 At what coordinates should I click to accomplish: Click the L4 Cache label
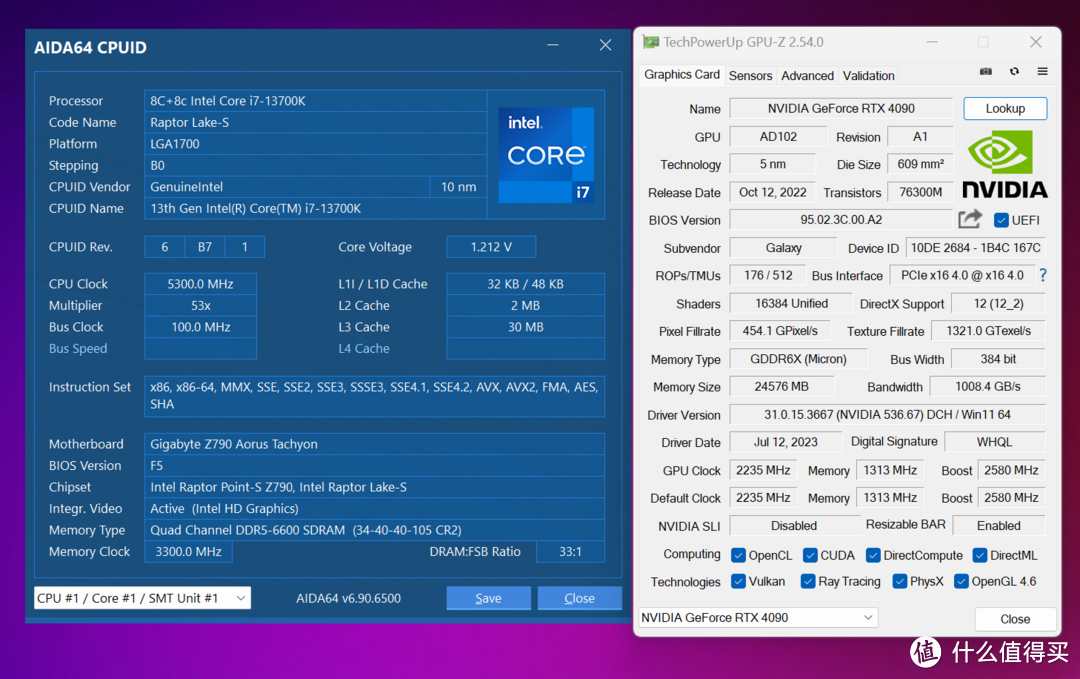coord(364,348)
